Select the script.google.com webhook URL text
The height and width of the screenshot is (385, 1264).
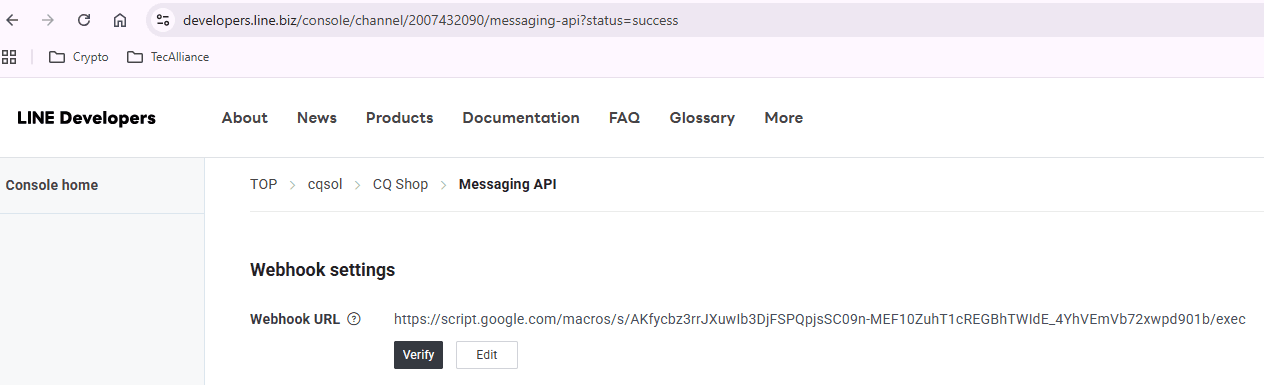click(820, 319)
